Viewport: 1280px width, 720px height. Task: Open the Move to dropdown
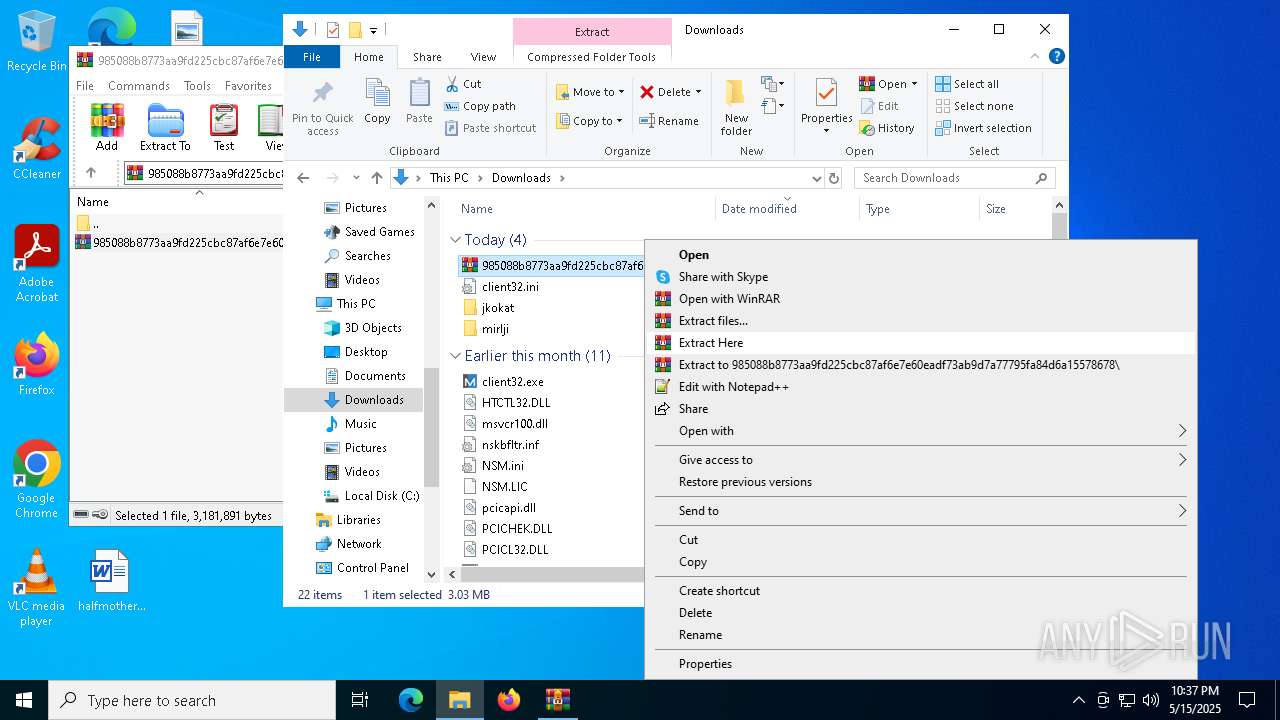[590, 92]
